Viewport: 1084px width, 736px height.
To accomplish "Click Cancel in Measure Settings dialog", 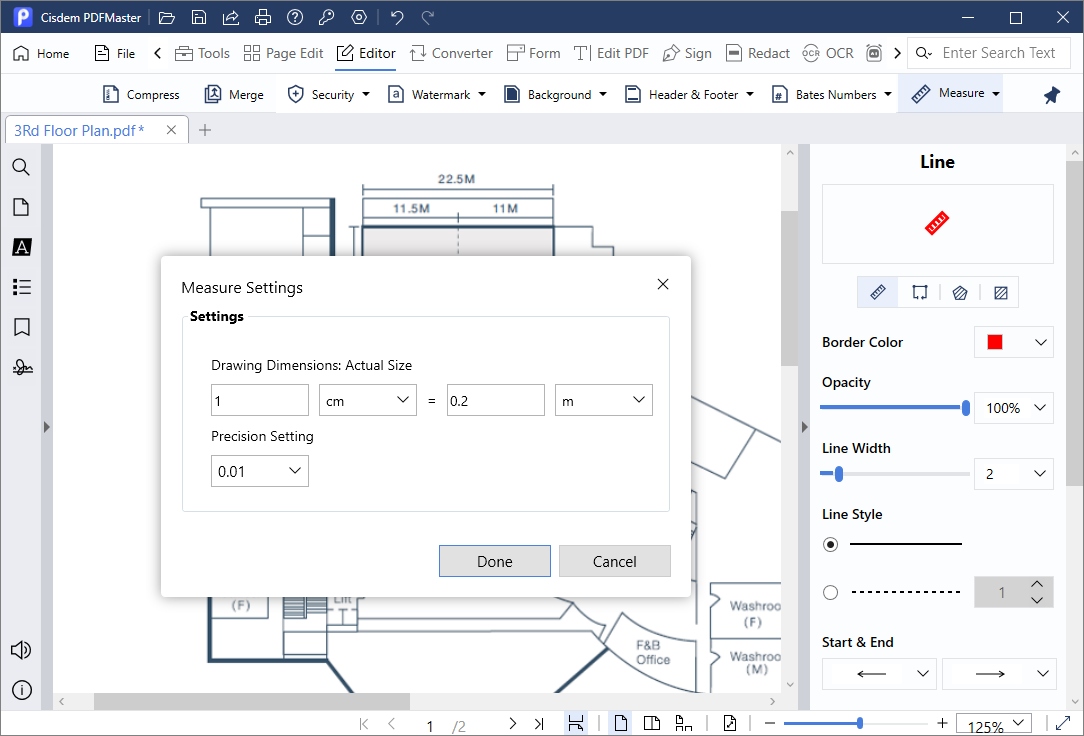I will click(615, 561).
